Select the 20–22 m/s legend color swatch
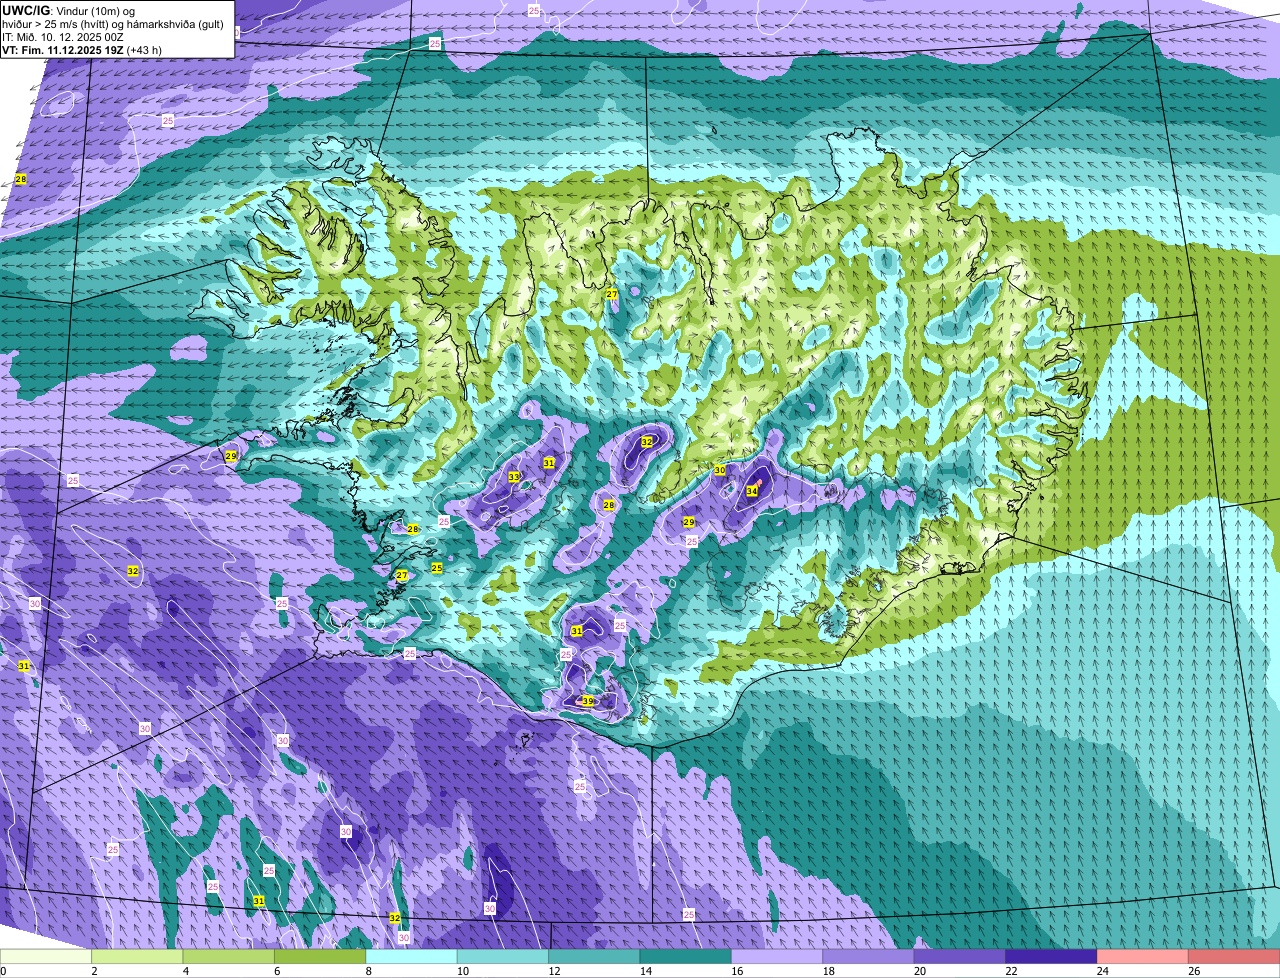 coord(960,956)
